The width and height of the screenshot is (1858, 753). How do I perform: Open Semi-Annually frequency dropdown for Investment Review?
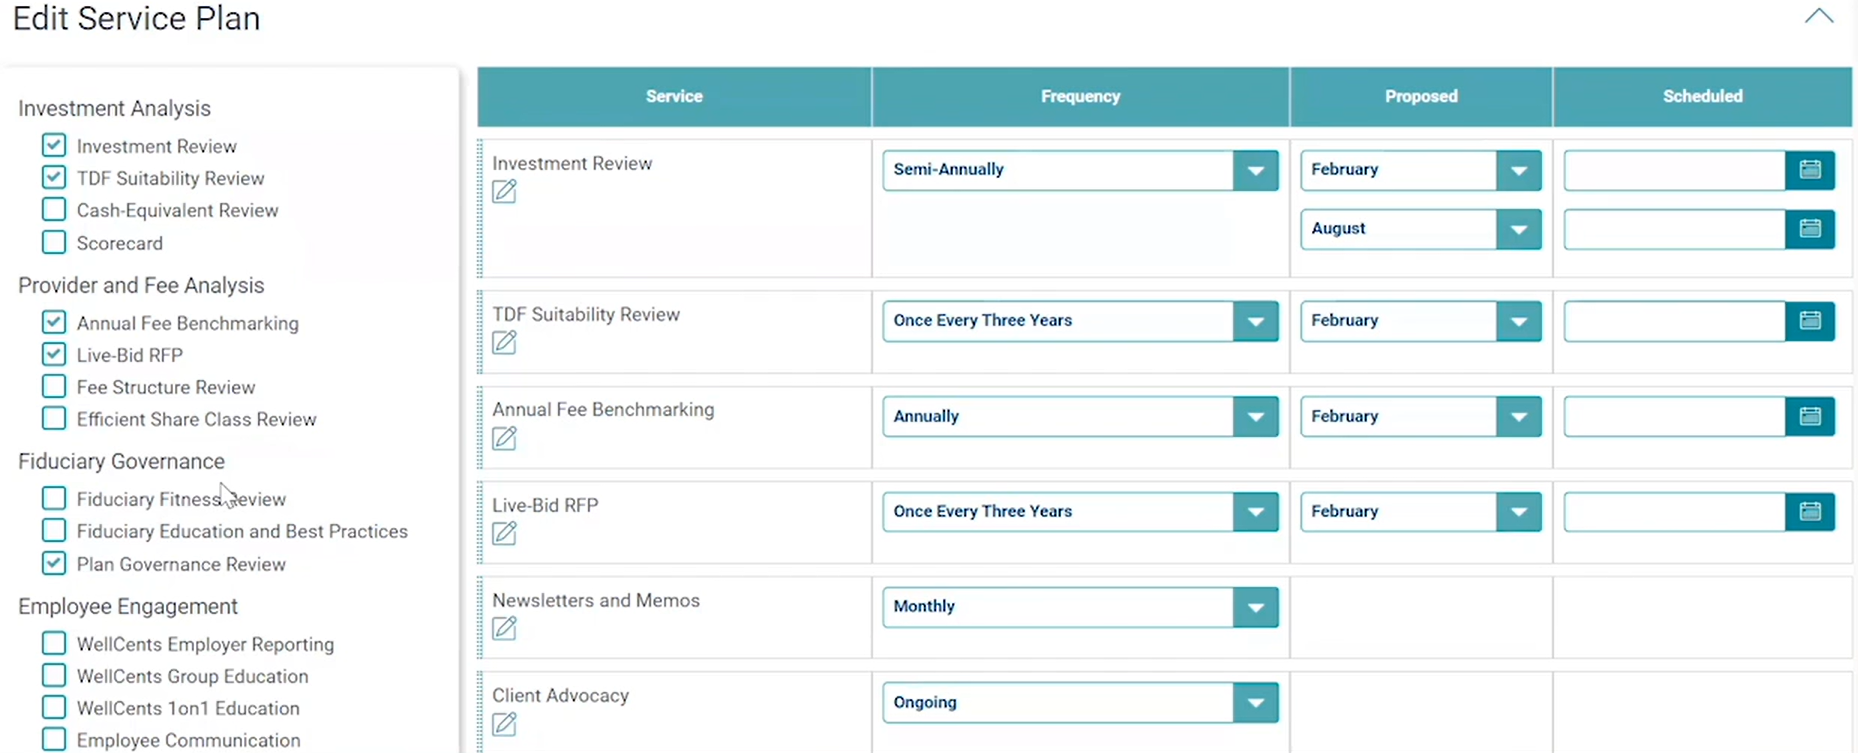pos(1080,170)
